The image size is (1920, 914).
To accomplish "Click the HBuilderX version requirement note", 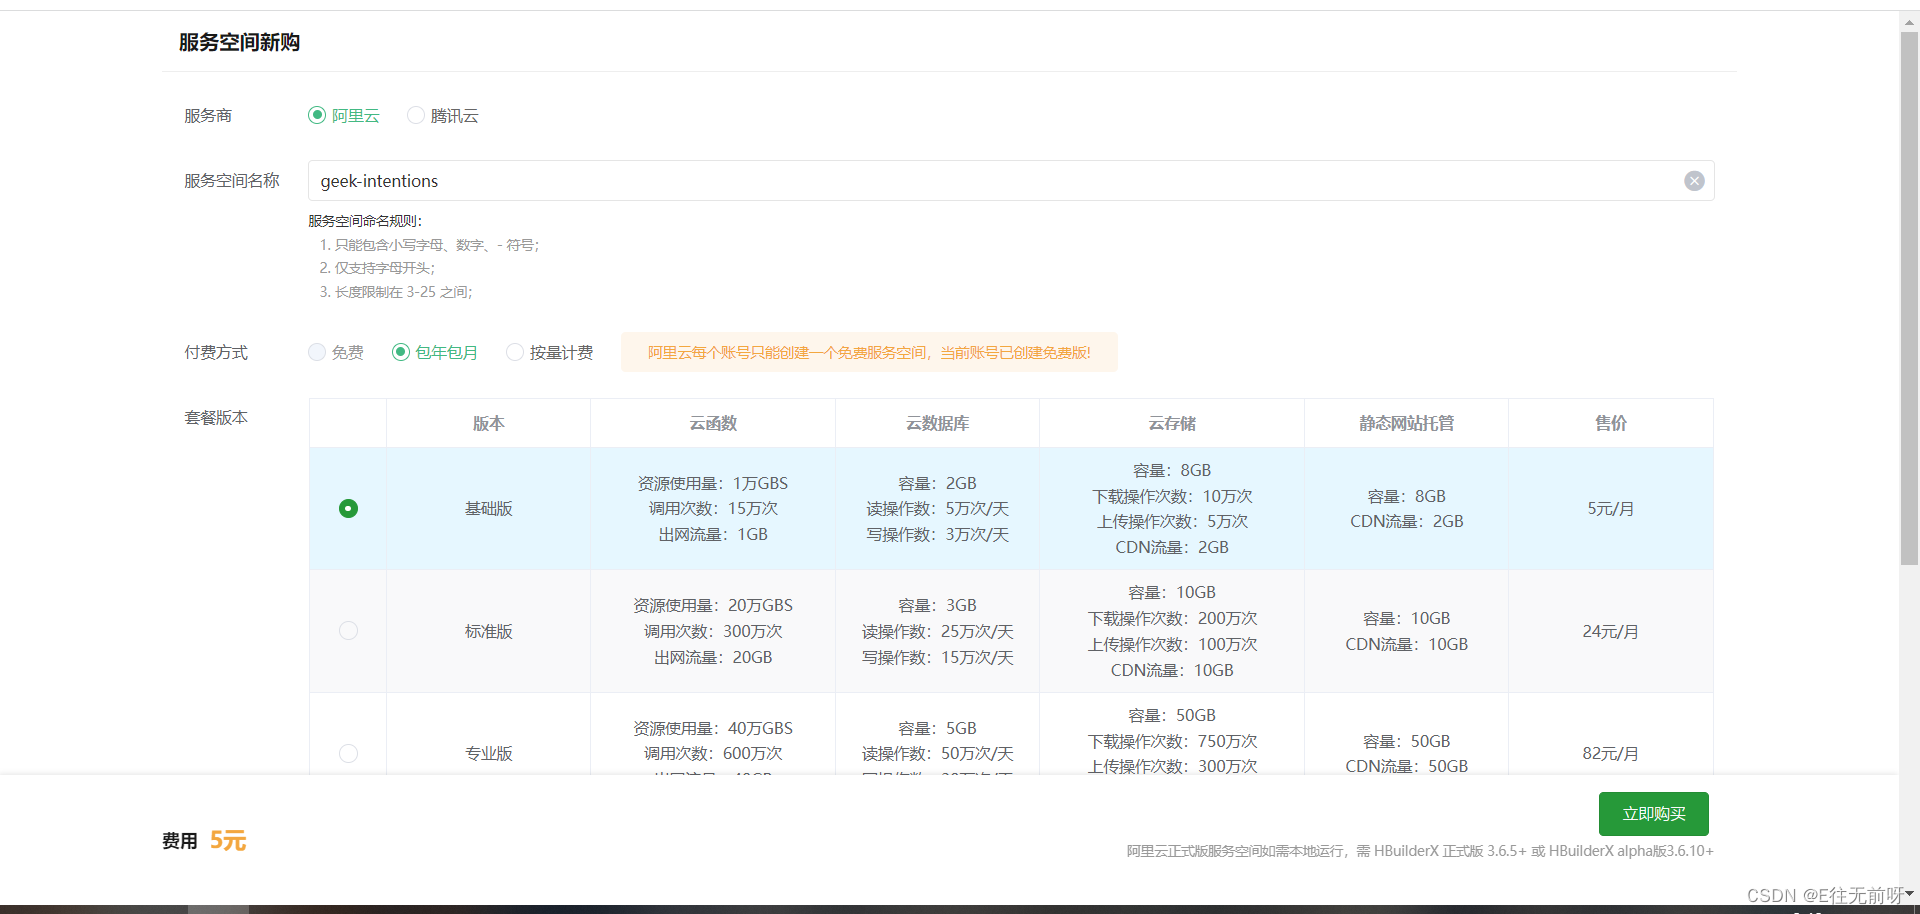I will (x=1420, y=851).
